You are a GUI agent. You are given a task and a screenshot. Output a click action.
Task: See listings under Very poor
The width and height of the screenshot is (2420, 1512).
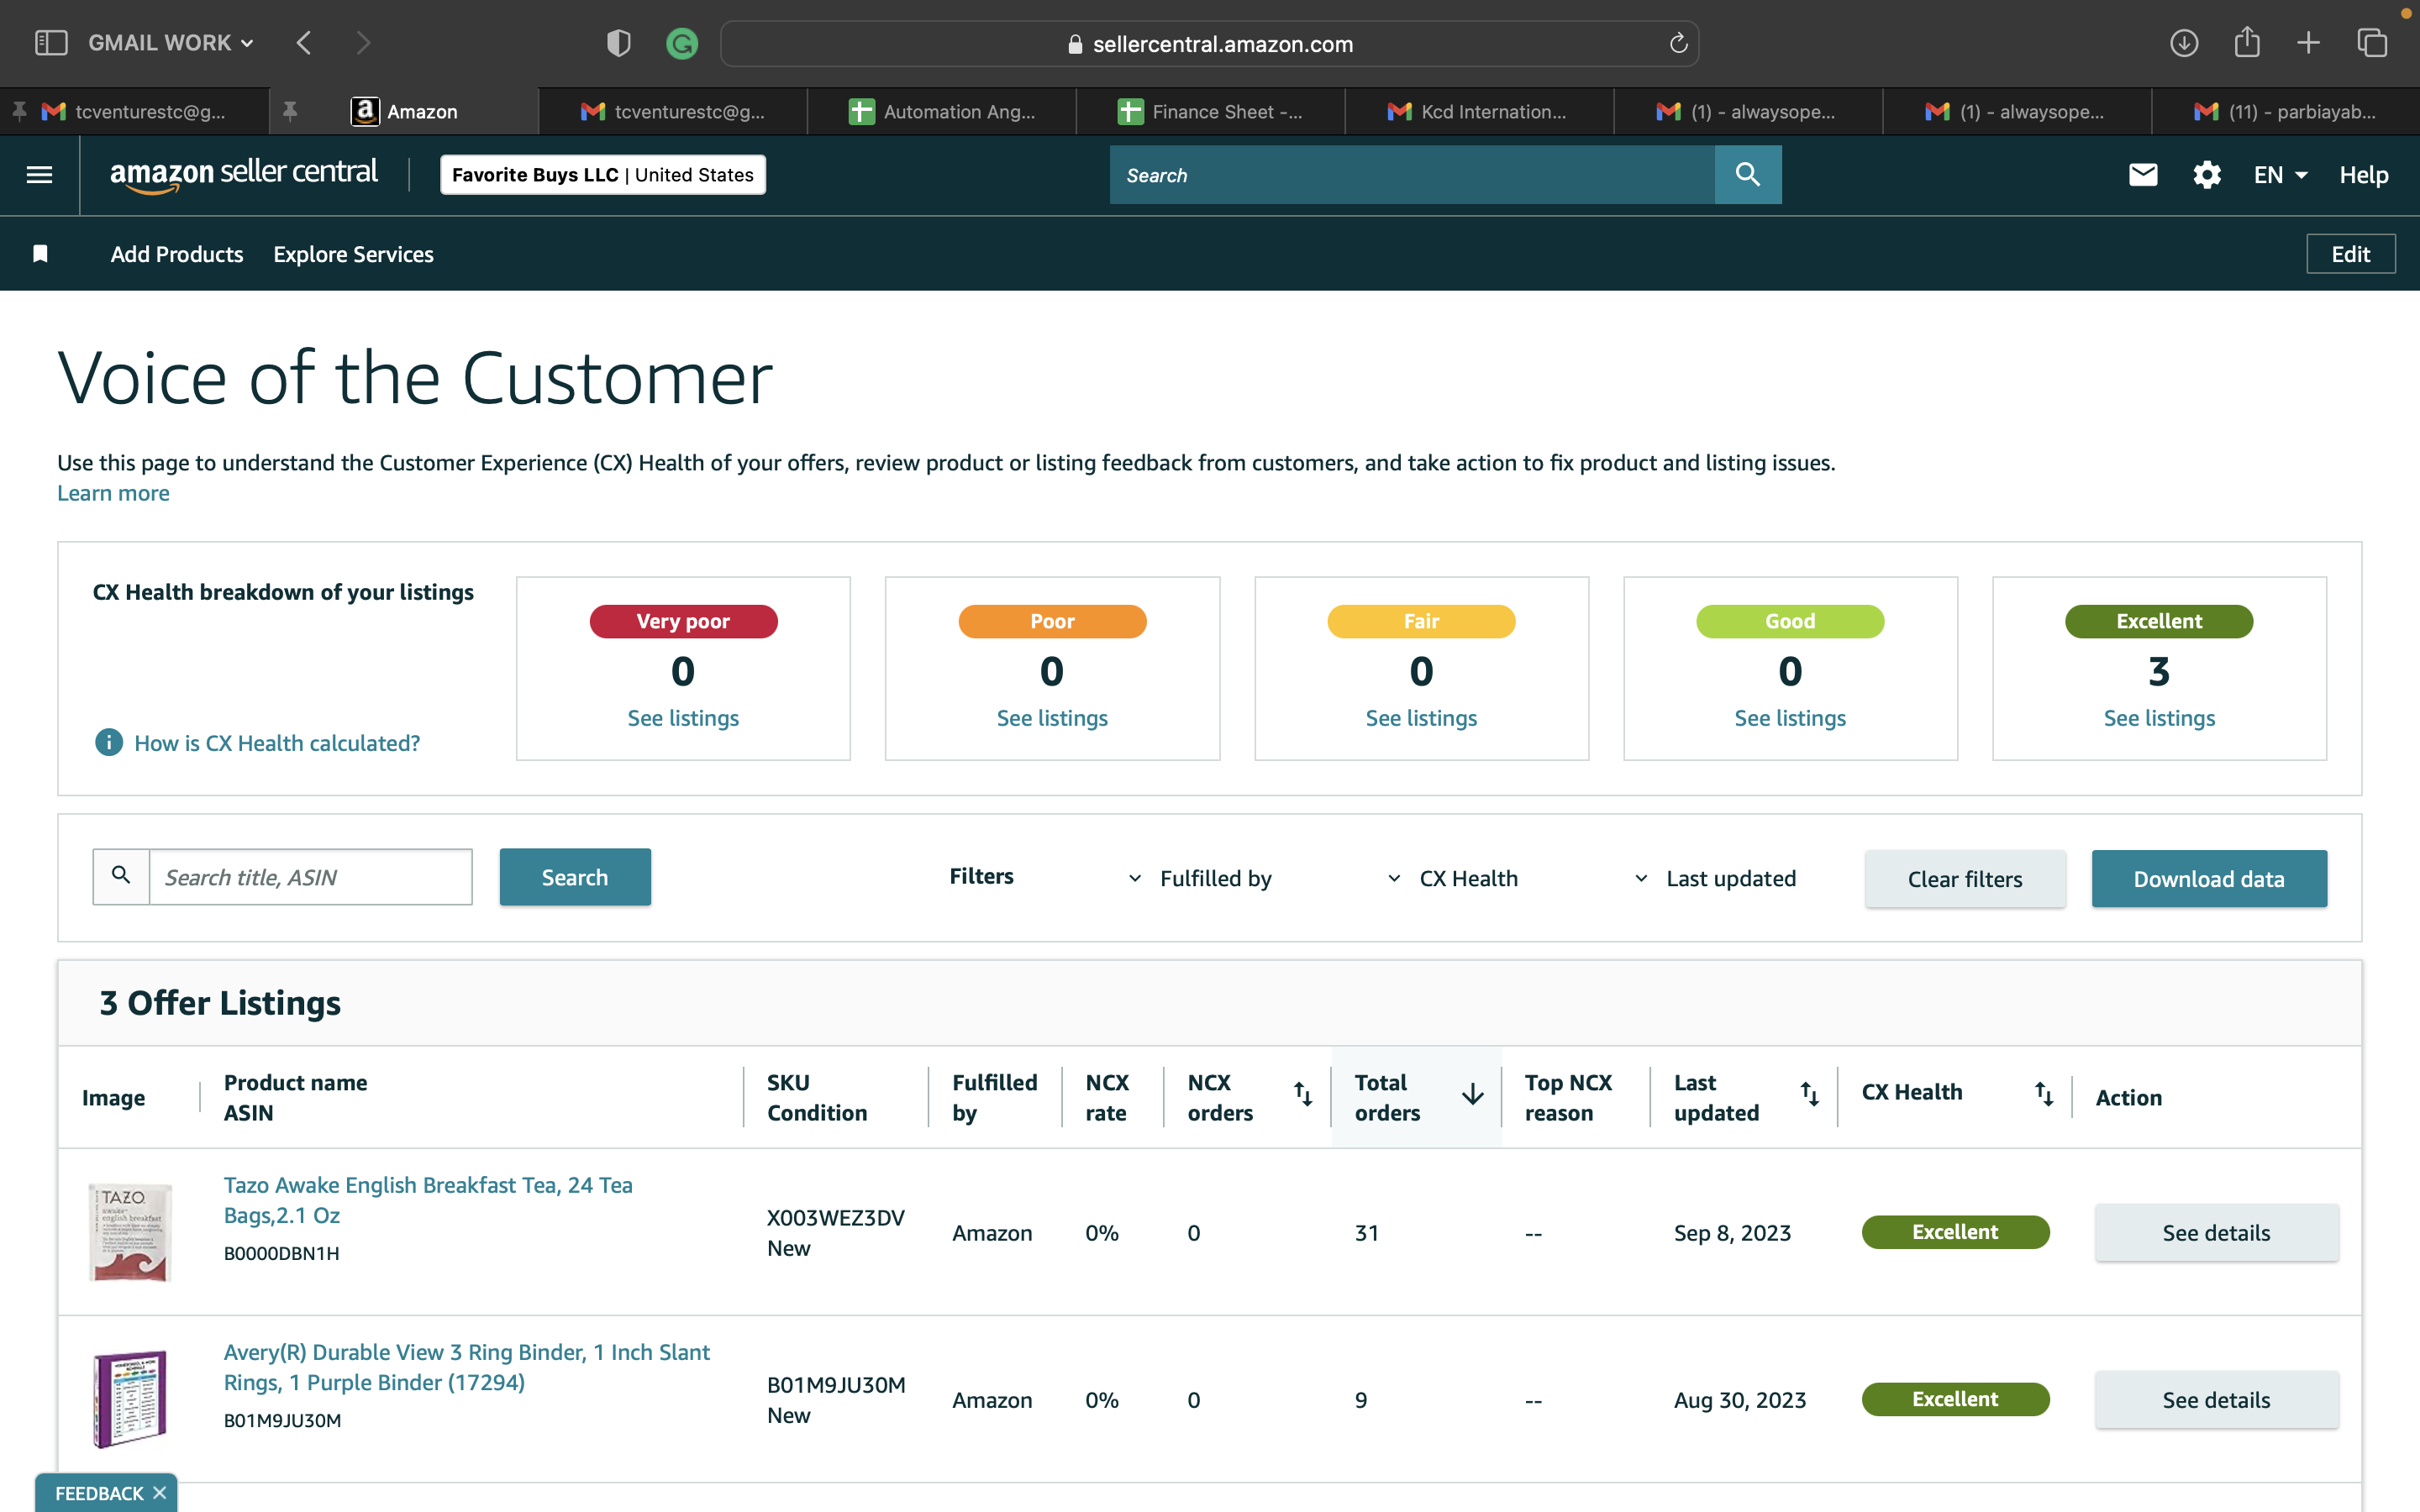tap(683, 718)
